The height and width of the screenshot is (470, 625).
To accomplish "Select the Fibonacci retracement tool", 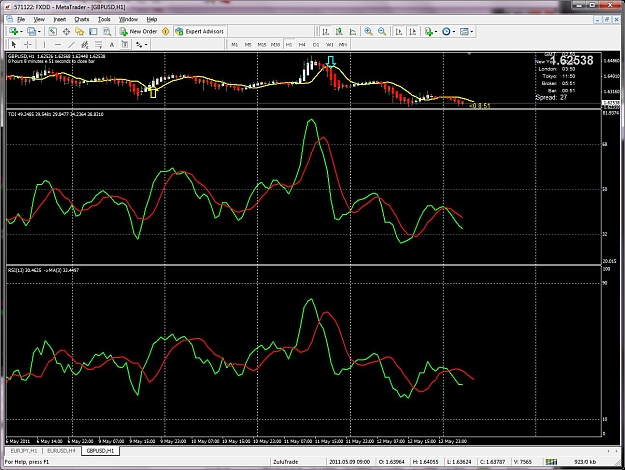I will click(98, 45).
